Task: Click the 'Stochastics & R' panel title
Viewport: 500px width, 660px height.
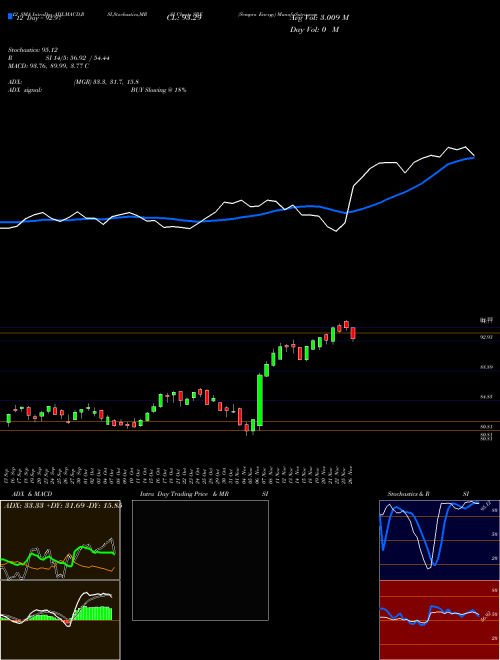Action: click(x=409, y=494)
